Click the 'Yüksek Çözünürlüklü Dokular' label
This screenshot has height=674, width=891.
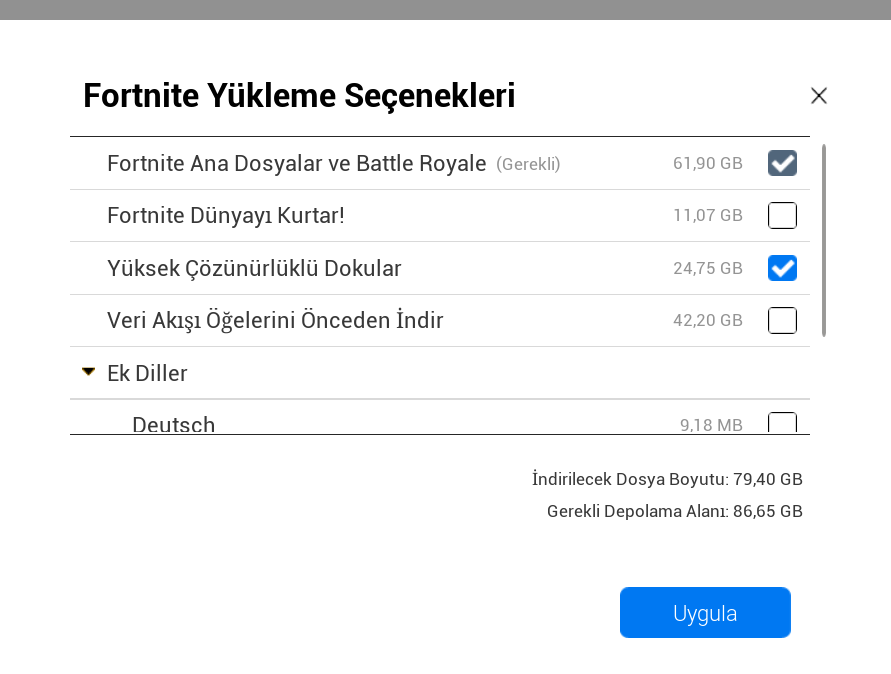click(254, 268)
